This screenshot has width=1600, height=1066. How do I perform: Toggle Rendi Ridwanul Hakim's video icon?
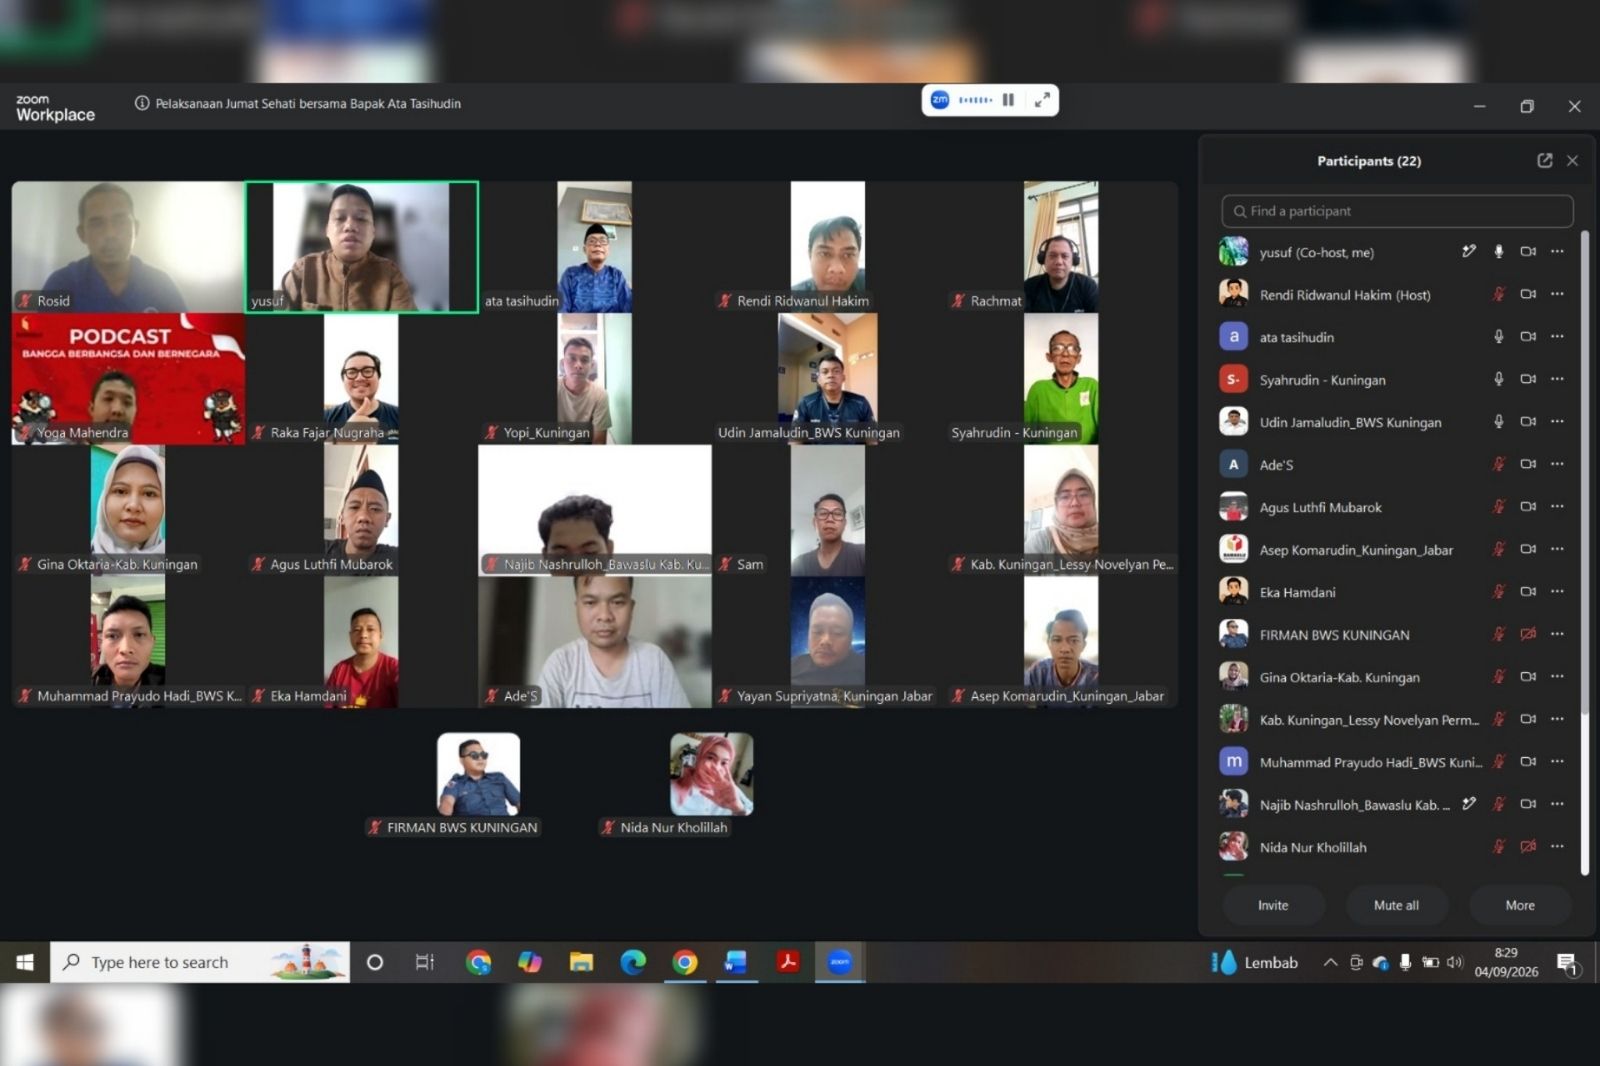pyautogui.click(x=1528, y=294)
